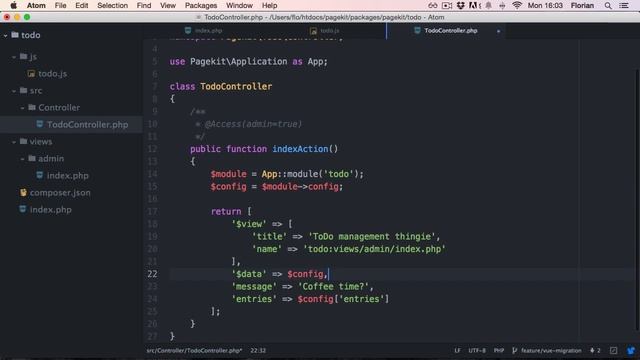The height and width of the screenshot is (360, 640).
Task: Open the Atom application menu
Action: (36, 5)
